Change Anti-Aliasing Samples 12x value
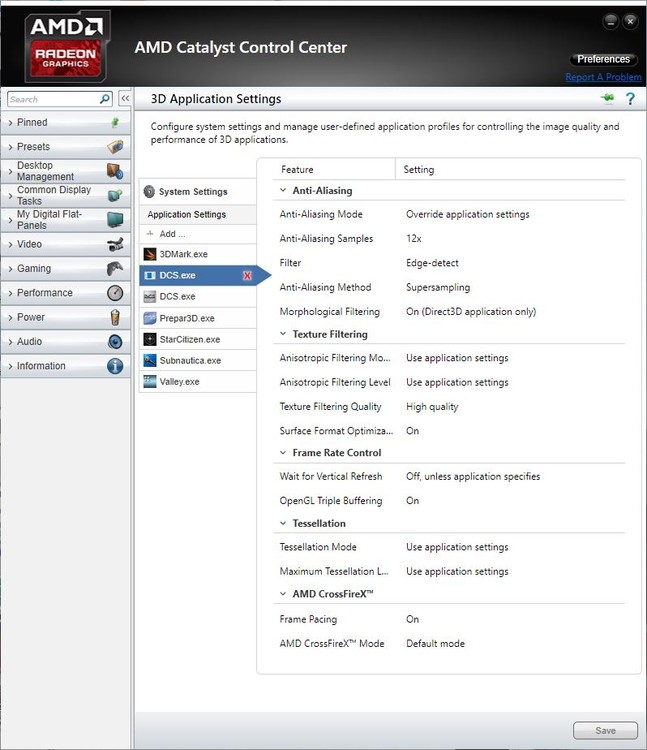 click(x=414, y=239)
